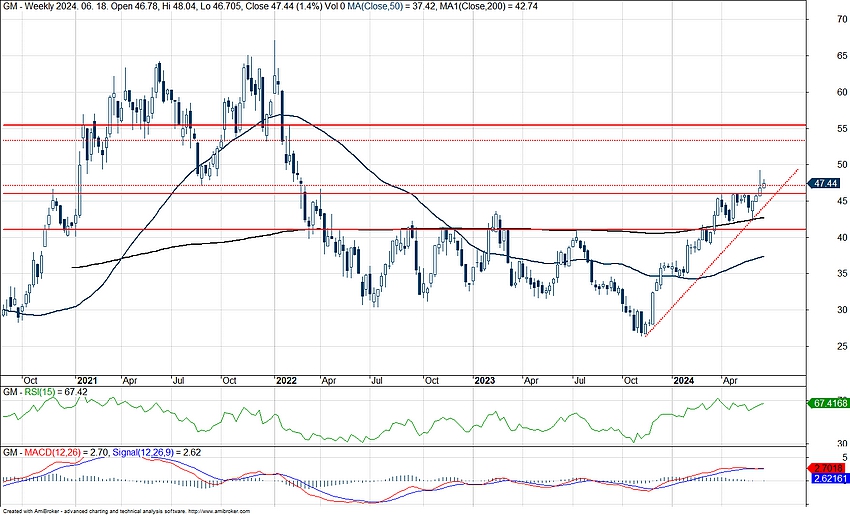The width and height of the screenshot is (850, 515).
Task: Click the 40 price axis label
Action: [842, 237]
